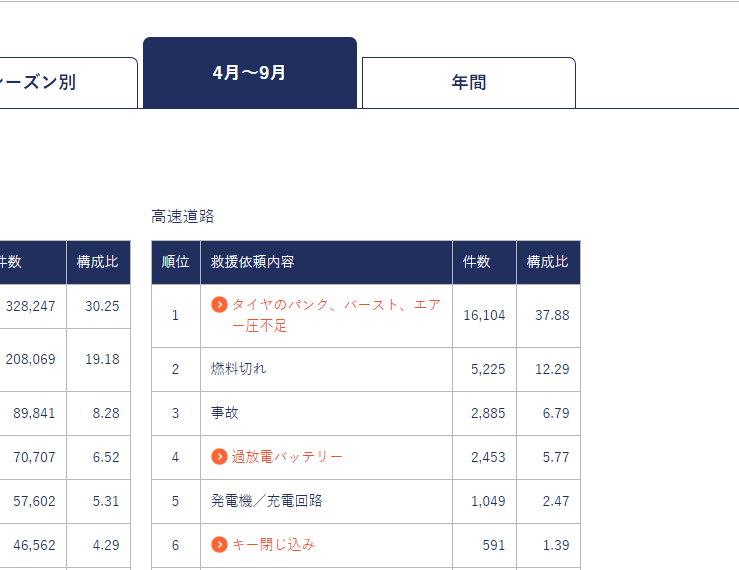Click the orange arrow icon beside タイヤのパンク
This screenshot has height=570, width=739.
(x=220, y=305)
